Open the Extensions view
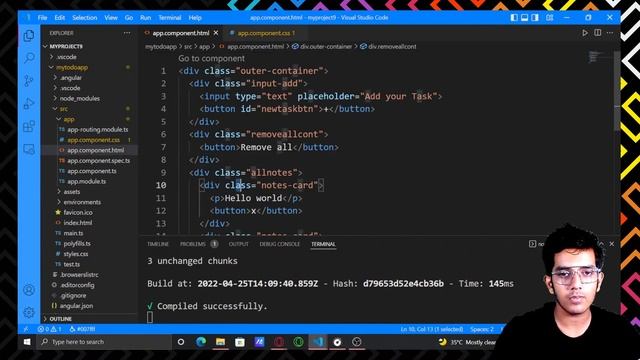 coord(29,127)
